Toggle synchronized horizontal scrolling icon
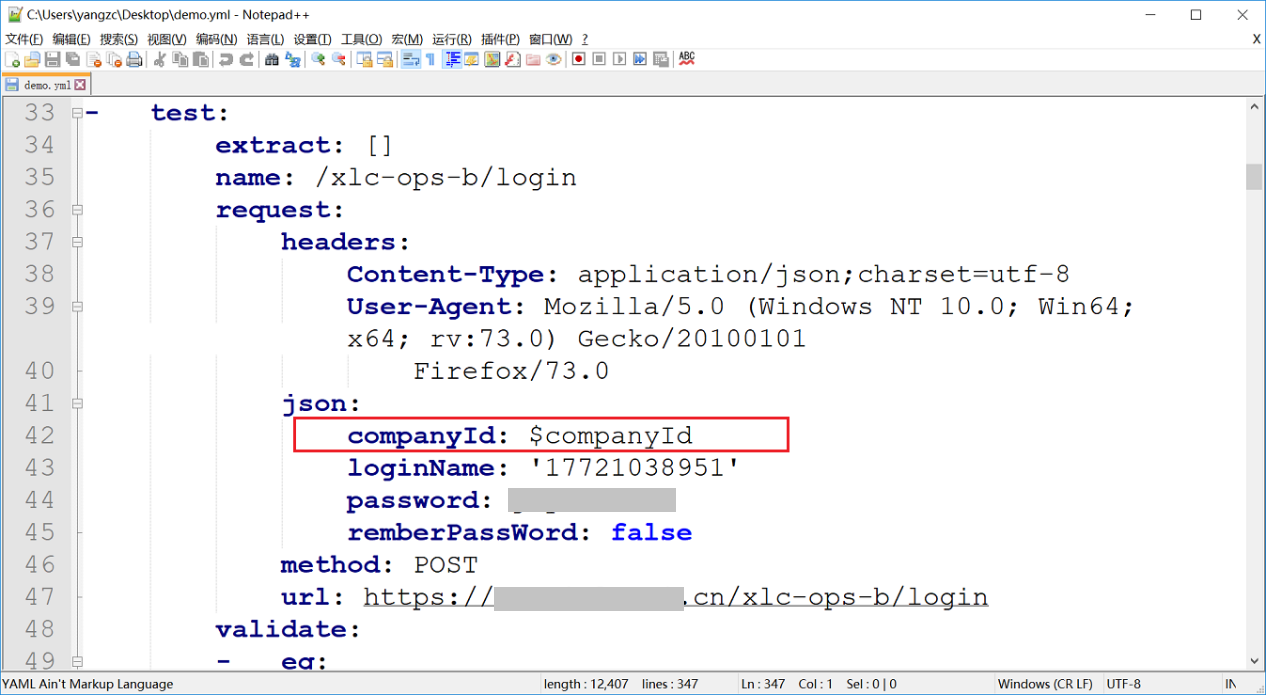1266x695 pixels. (x=384, y=60)
